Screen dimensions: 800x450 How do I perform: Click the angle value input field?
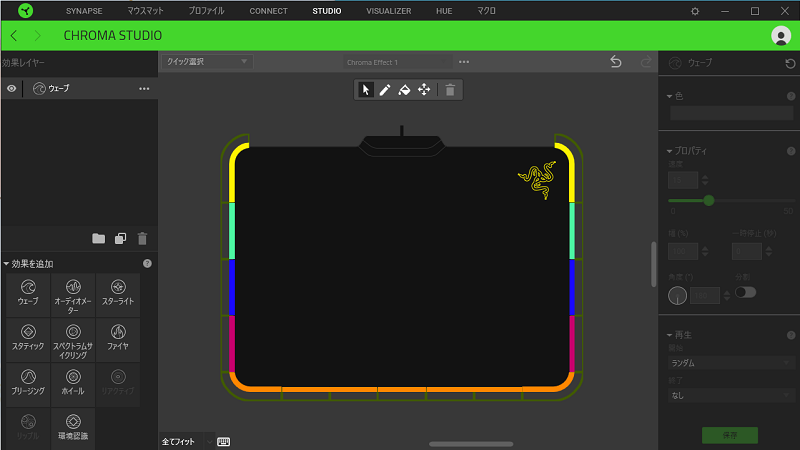tap(705, 295)
